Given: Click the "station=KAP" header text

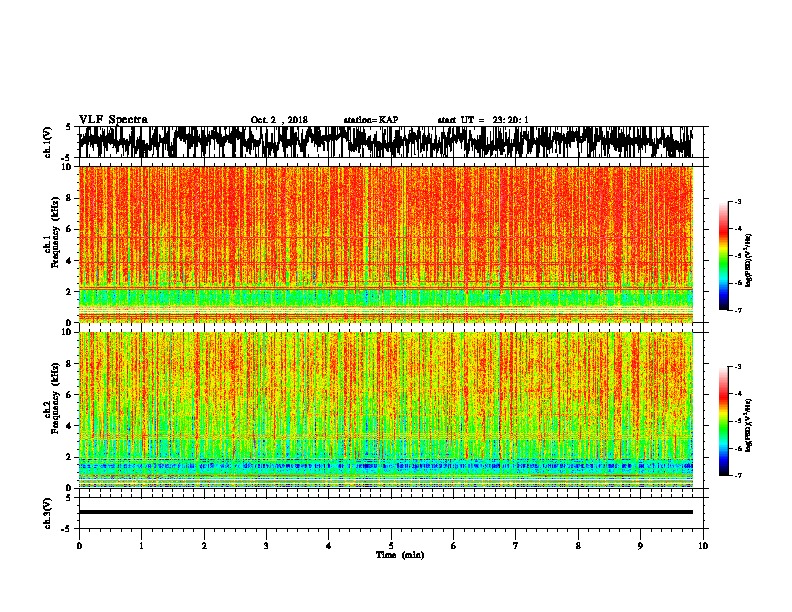Looking at the screenshot, I should (371, 120).
